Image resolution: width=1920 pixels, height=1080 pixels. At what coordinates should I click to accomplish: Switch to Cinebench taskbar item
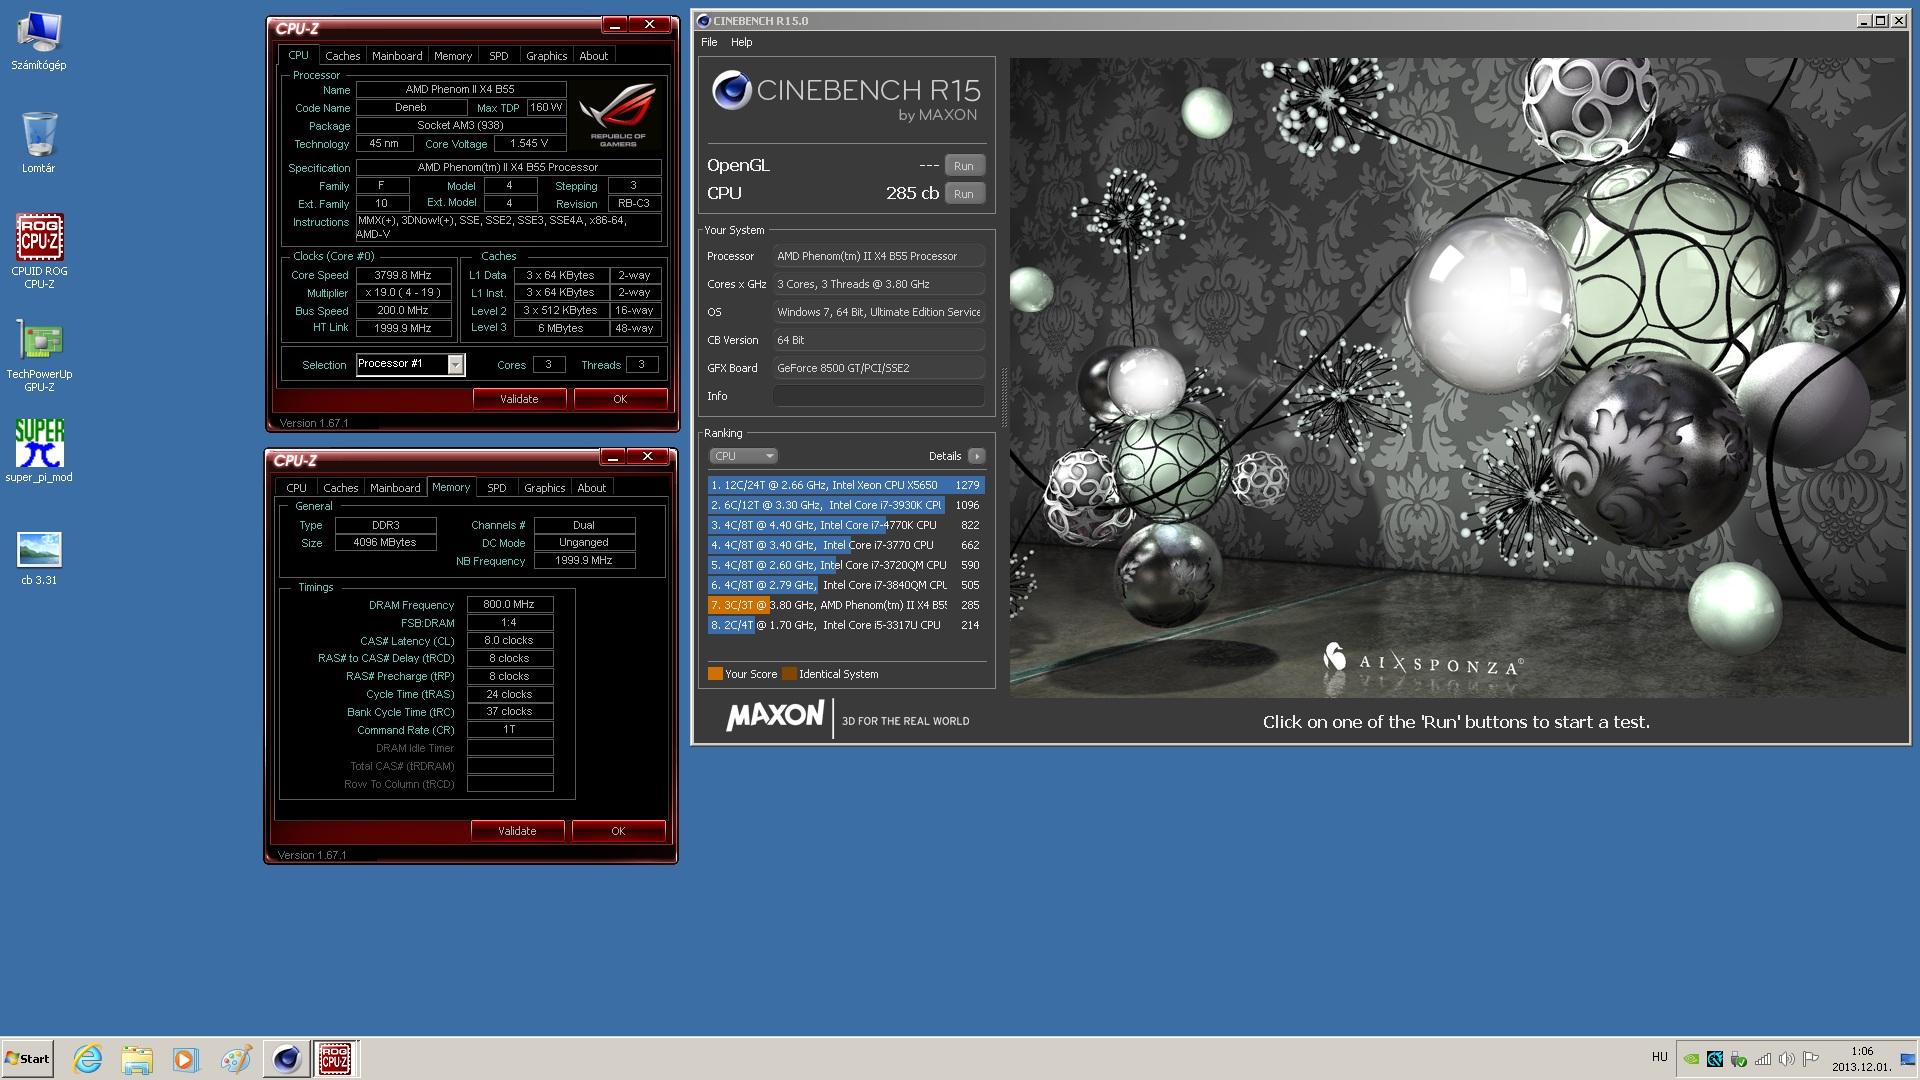click(286, 1058)
